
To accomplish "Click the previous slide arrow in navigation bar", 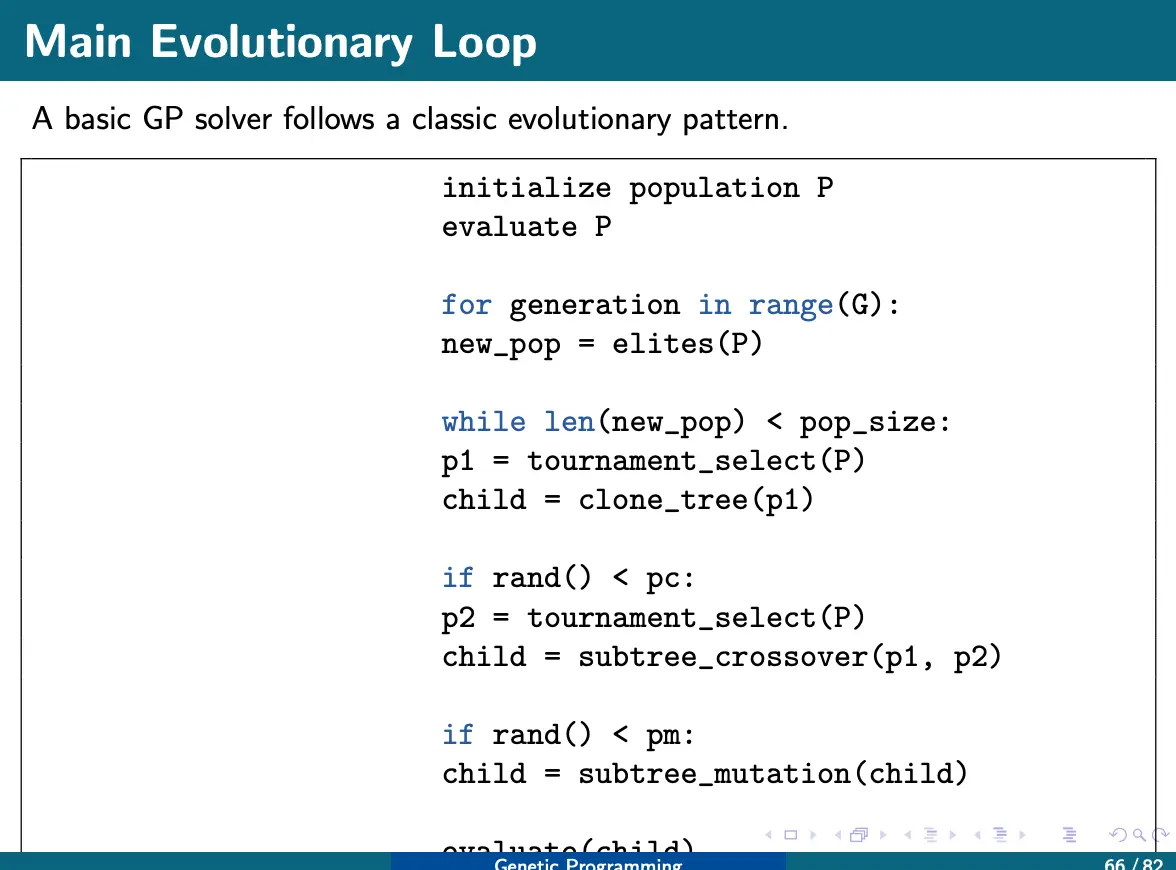I will pos(767,835).
